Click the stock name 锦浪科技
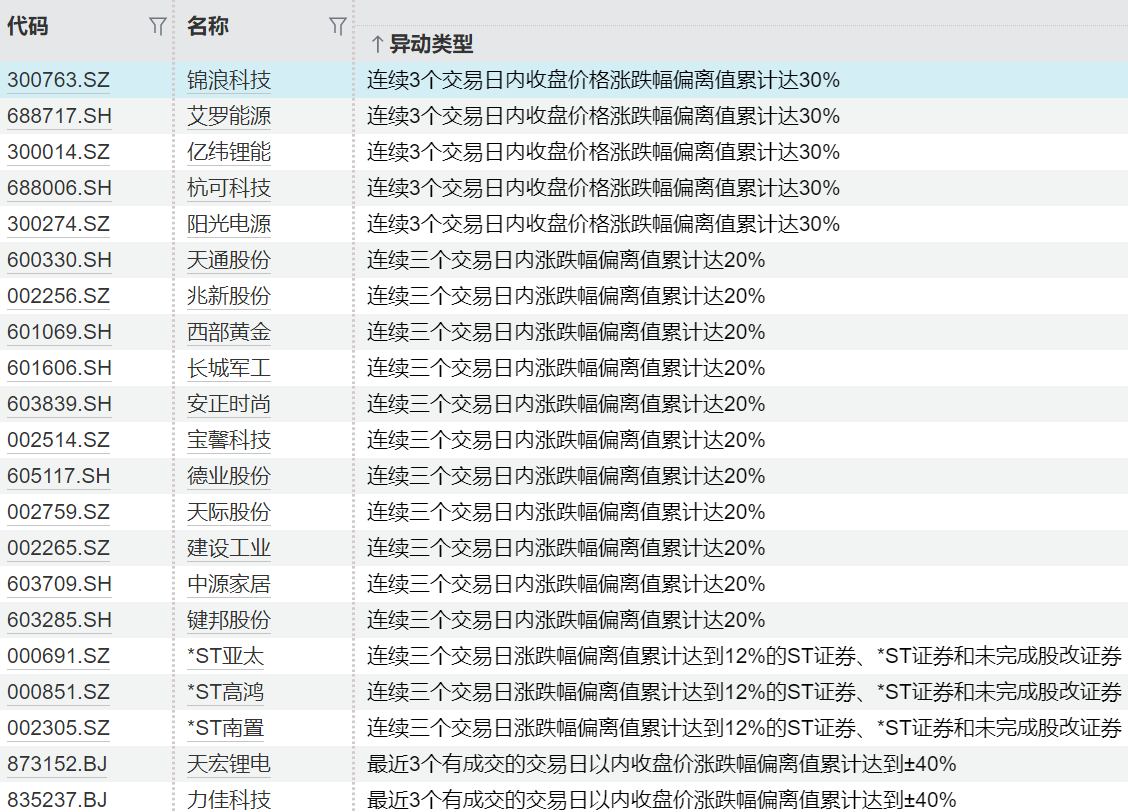The width and height of the screenshot is (1128, 812). (229, 80)
